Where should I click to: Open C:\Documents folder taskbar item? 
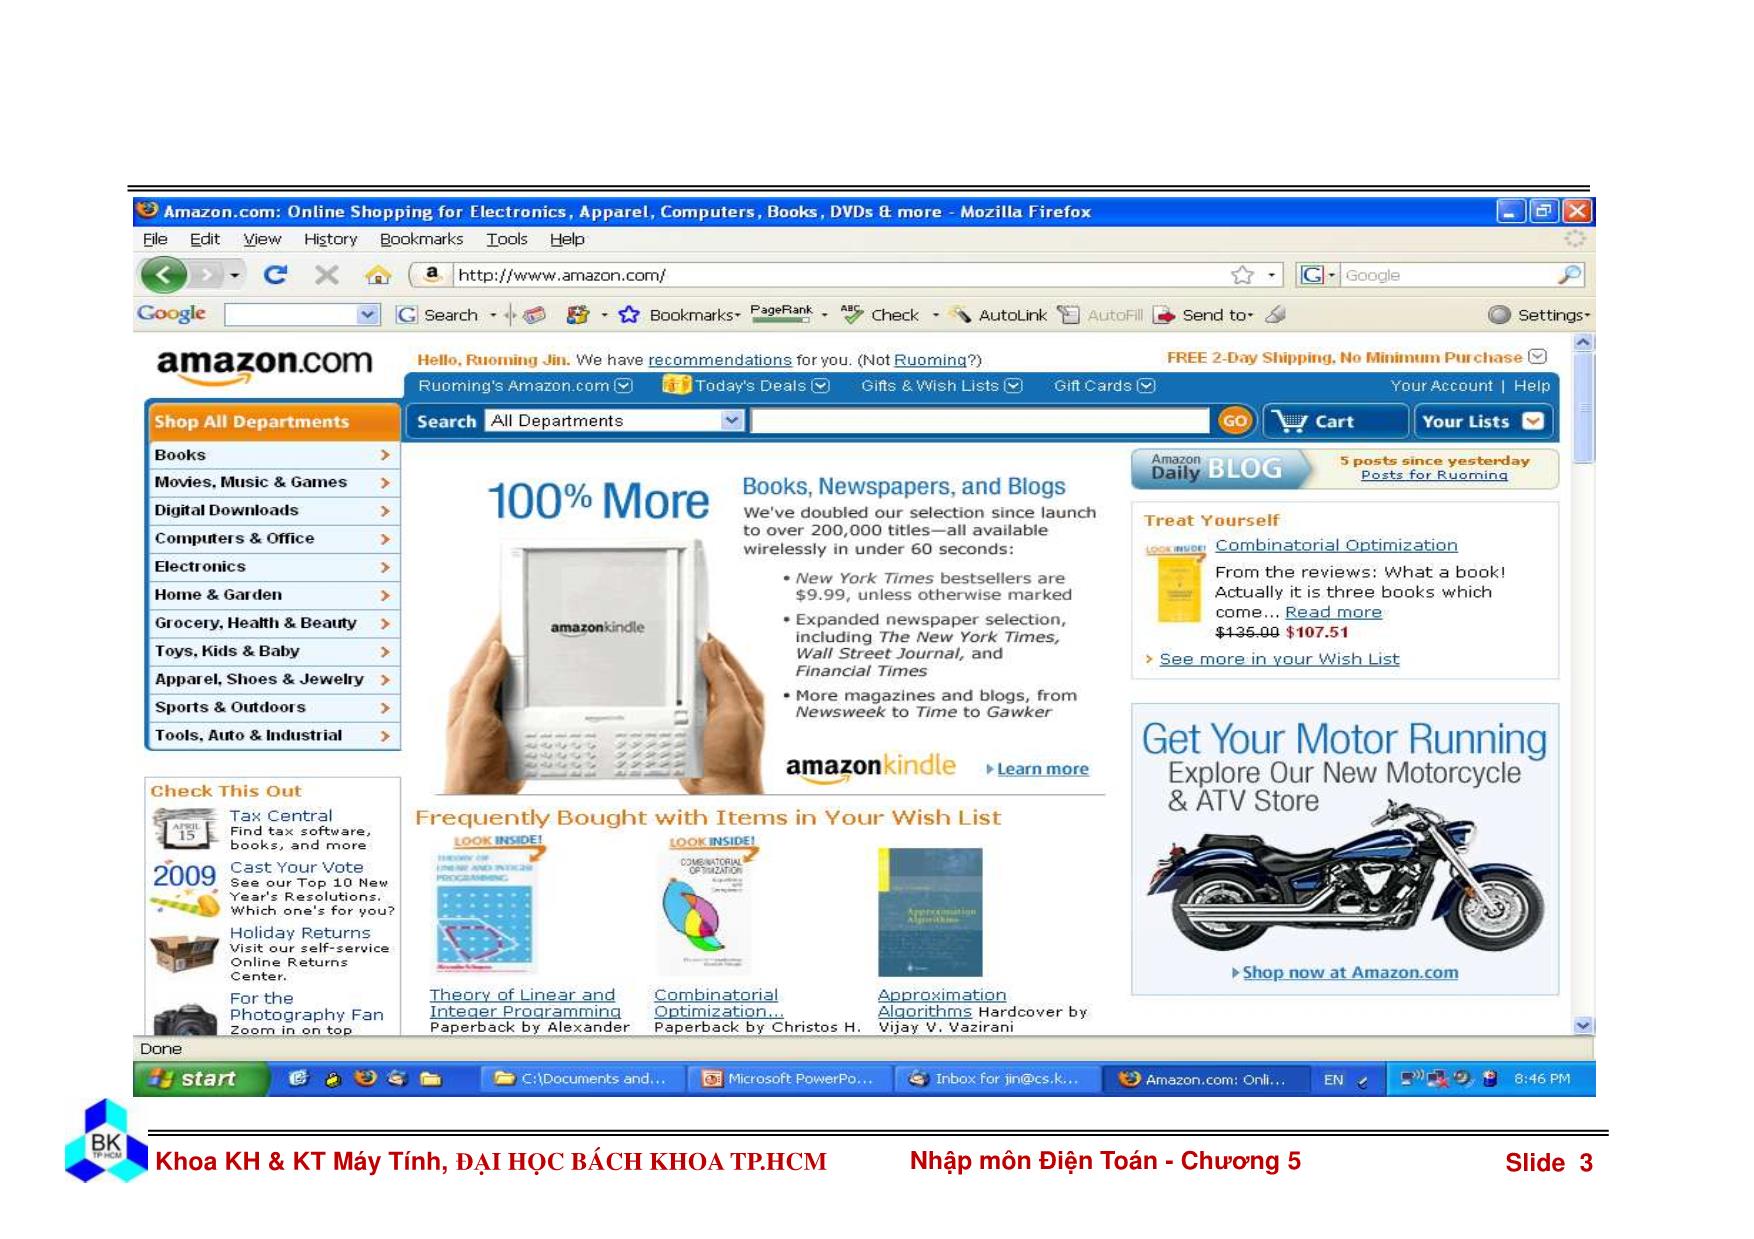click(x=582, y=1079)
